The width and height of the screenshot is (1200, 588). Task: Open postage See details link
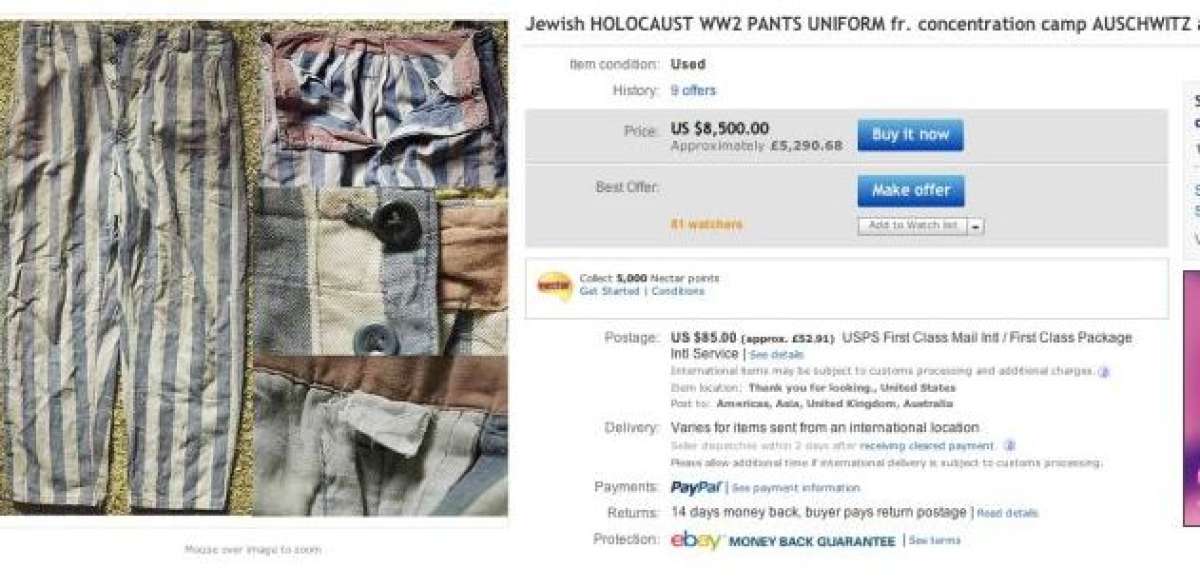pyautogui.click(x=777, y=355)
